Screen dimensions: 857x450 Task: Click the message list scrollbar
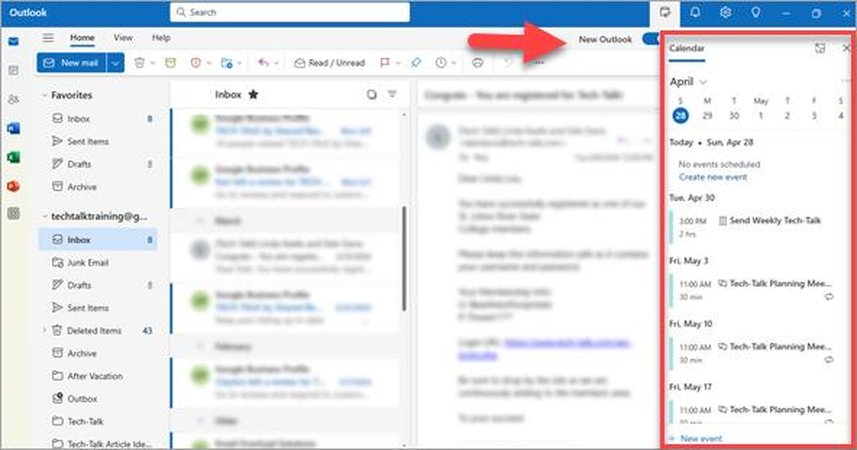(x=404, y=259)
